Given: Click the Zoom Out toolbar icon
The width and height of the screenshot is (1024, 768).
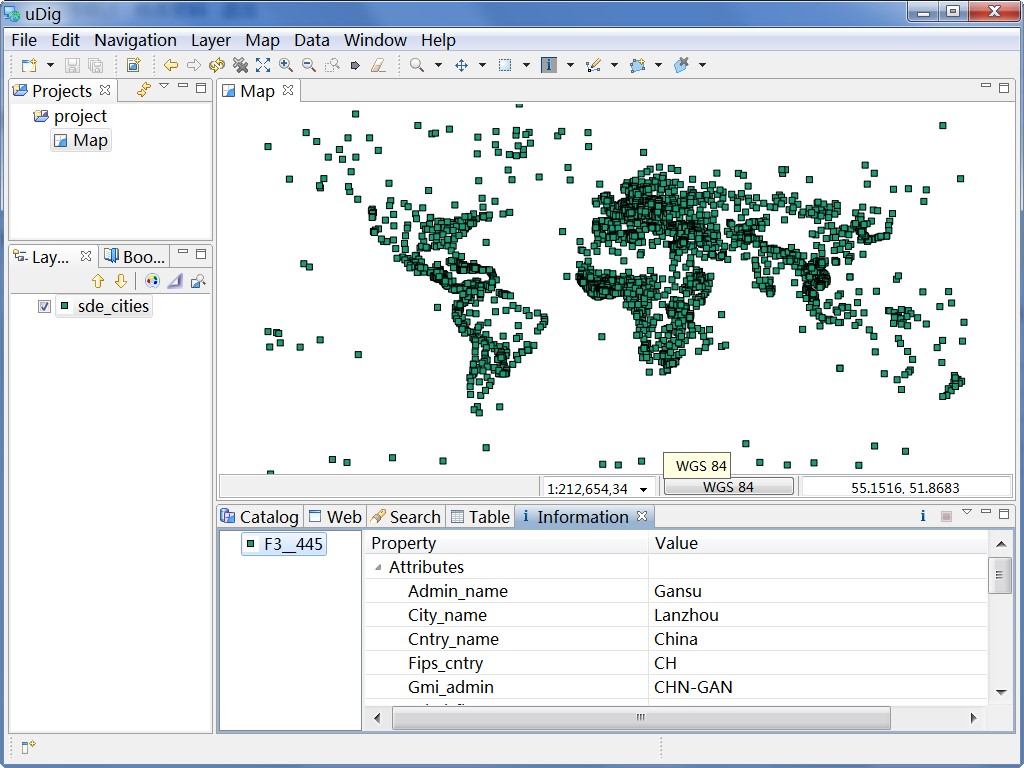Looking at the screenshot, I should 309,65.
